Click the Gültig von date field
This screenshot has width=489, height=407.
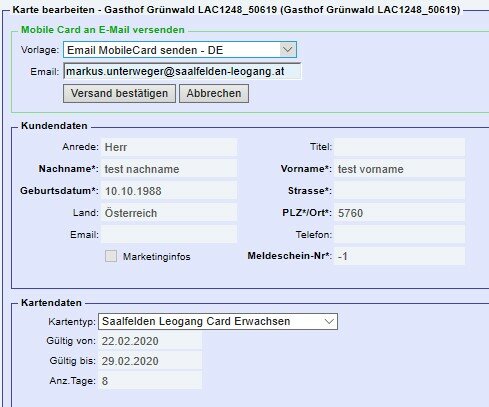coord(150,341)
